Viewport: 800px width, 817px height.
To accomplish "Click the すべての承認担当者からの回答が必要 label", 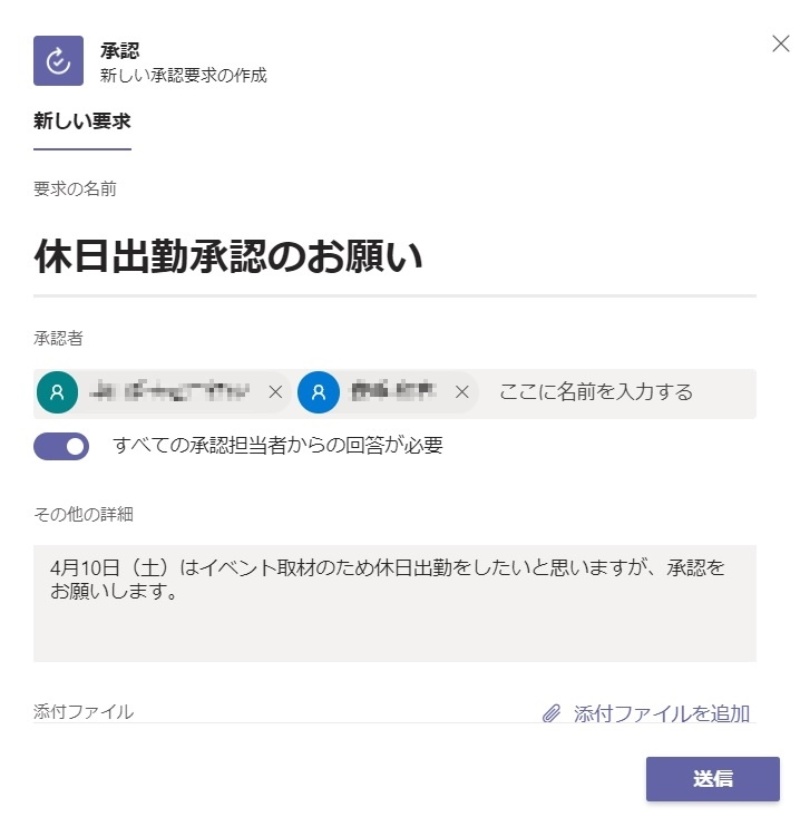I will (x=278, y=446).
